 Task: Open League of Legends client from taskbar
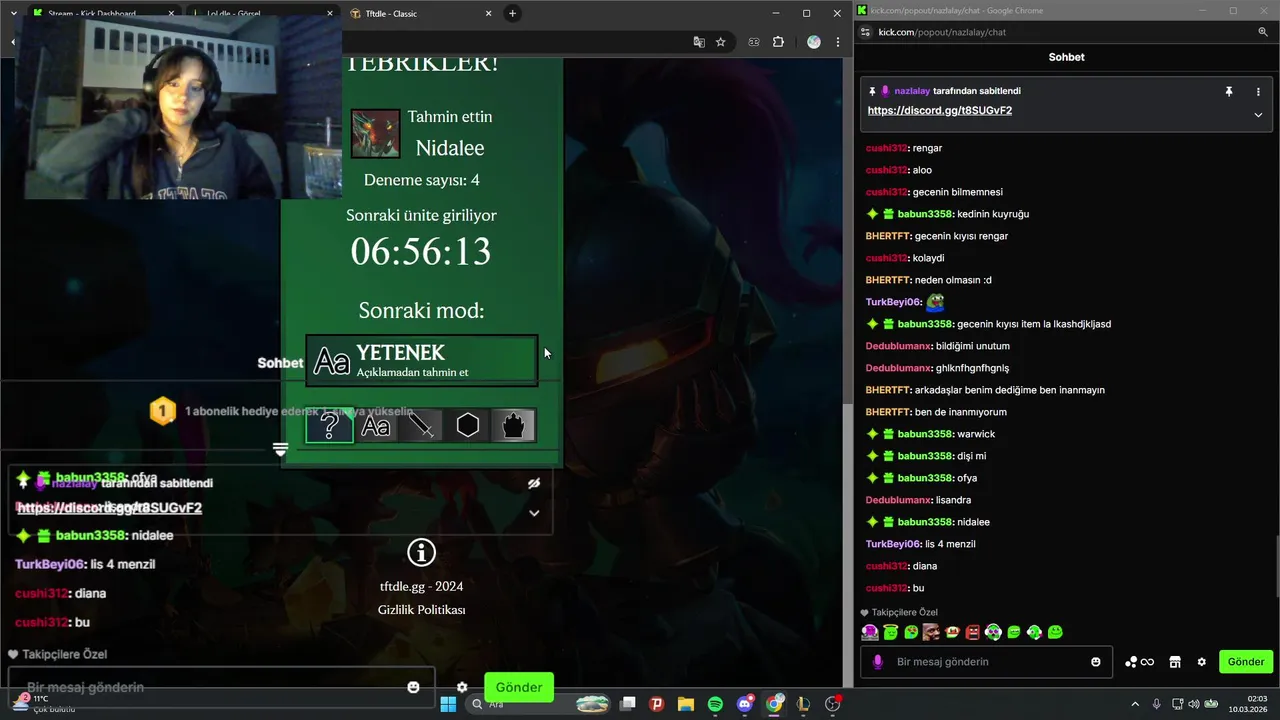(x=803, y=704)
